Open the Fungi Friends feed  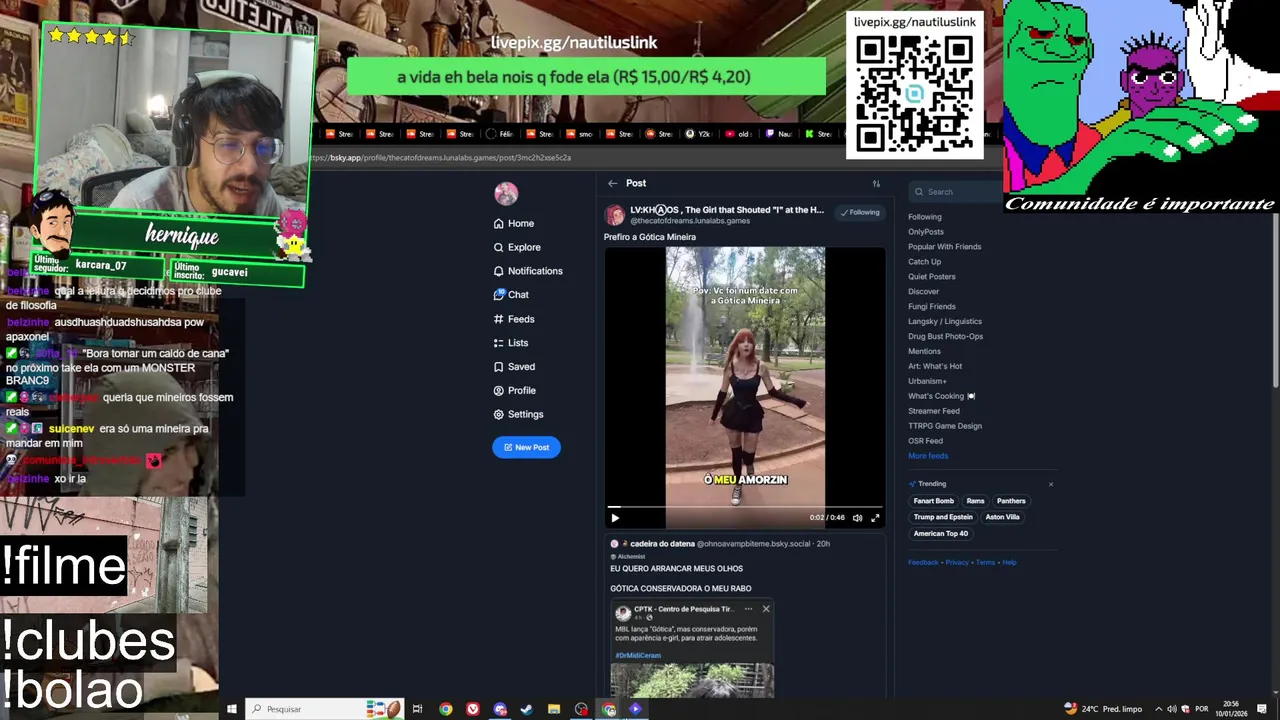point(932,307)
